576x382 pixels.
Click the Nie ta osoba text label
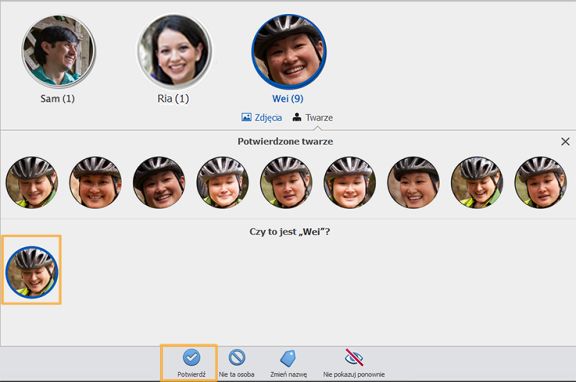click(x=237, y=374)
